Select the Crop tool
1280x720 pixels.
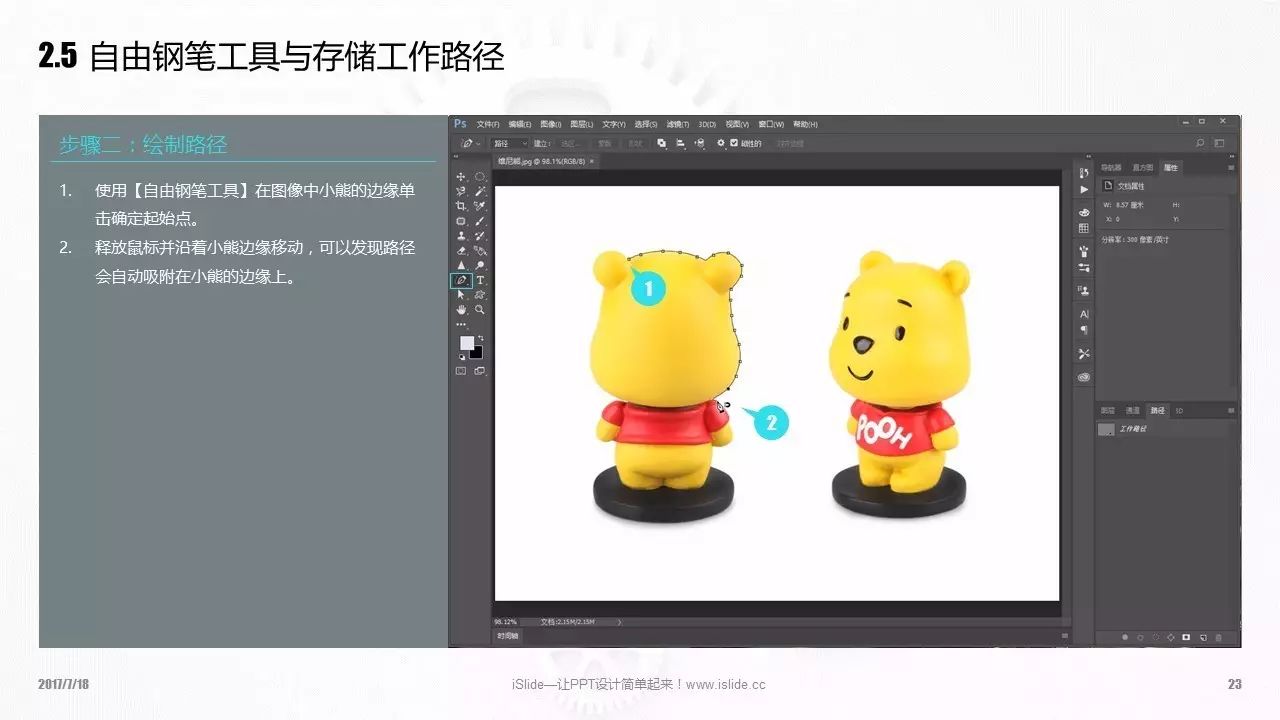pyautogui.click(x=461, y=206)
